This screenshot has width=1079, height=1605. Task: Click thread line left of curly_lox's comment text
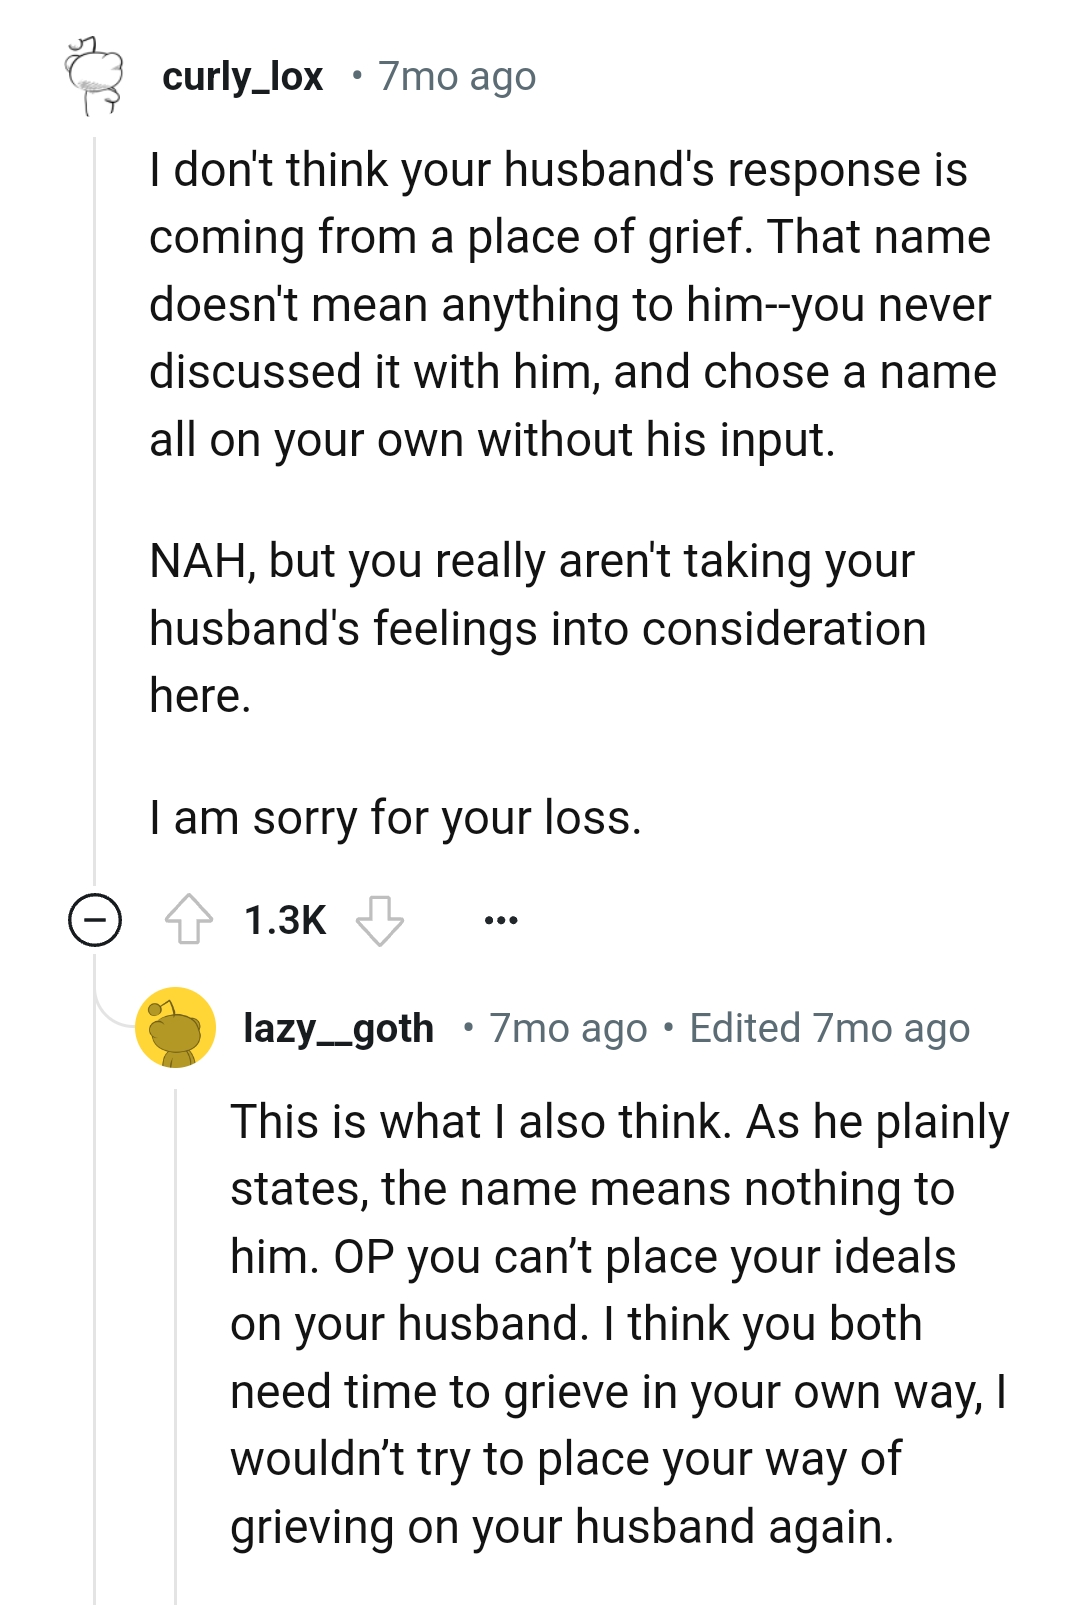tap(95, 500)
